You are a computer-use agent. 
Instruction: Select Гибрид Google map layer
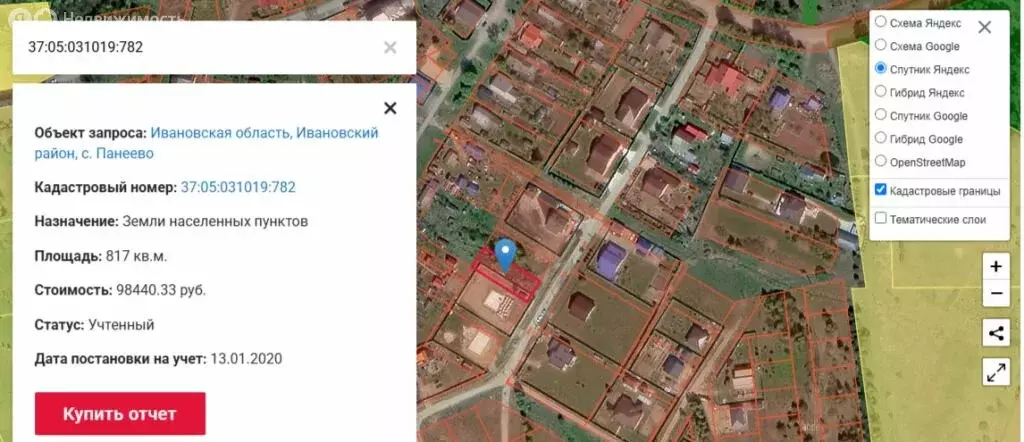[880, 138]
